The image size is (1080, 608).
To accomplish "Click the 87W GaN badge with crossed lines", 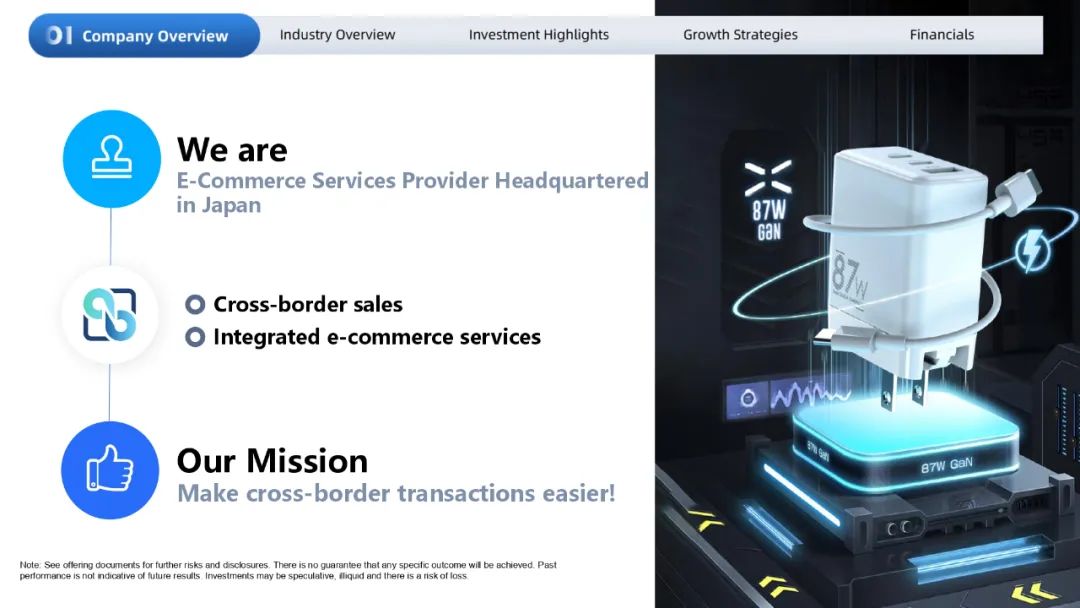I will (x=769, y=201).
